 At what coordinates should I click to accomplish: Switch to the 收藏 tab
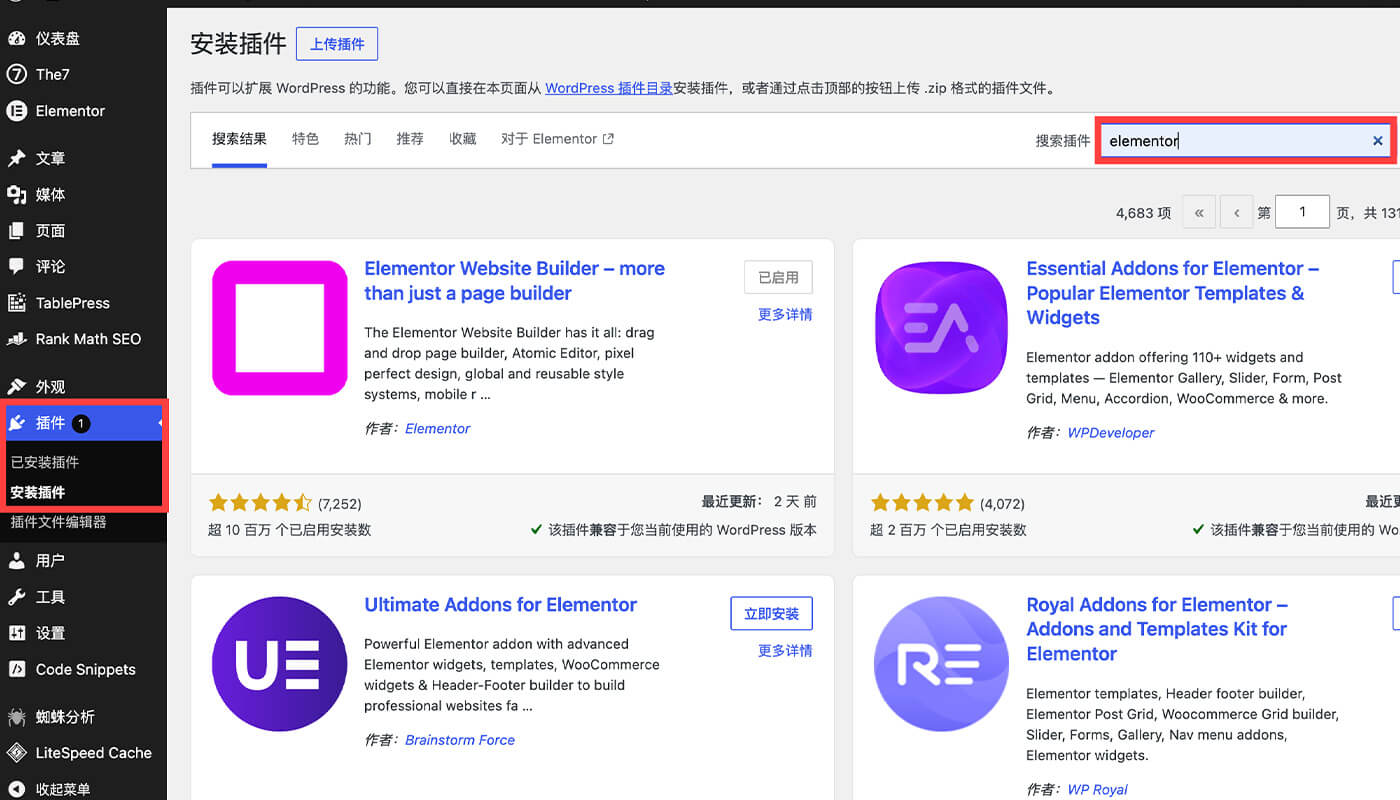coord(463,139)
